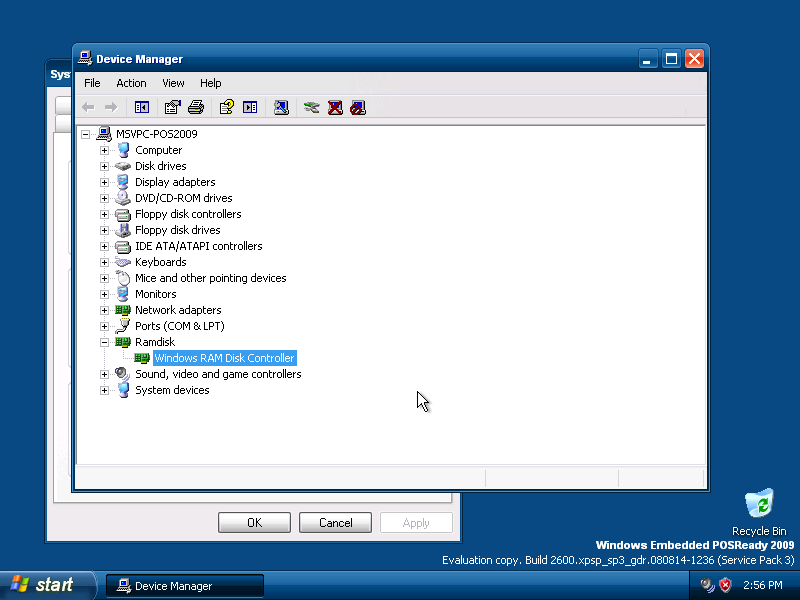Select the System devices label
Screen dimensions: 800x600
172,390
